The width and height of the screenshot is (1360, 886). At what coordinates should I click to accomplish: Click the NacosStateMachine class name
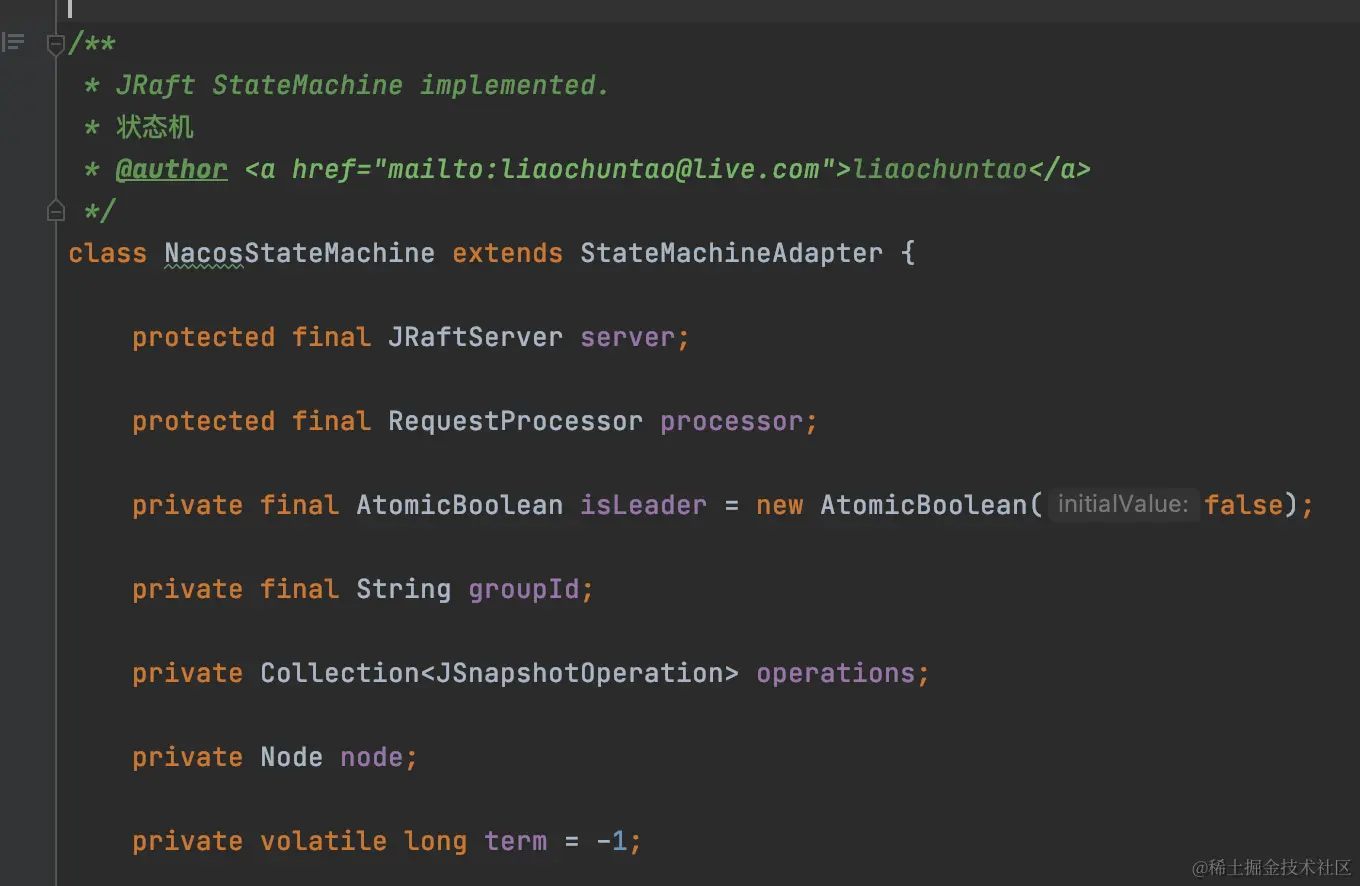(x=299, y=253)
